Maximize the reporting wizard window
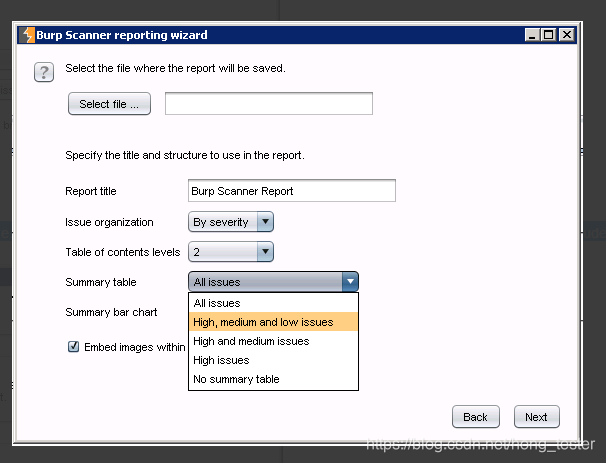 click(x=549, y=35)
